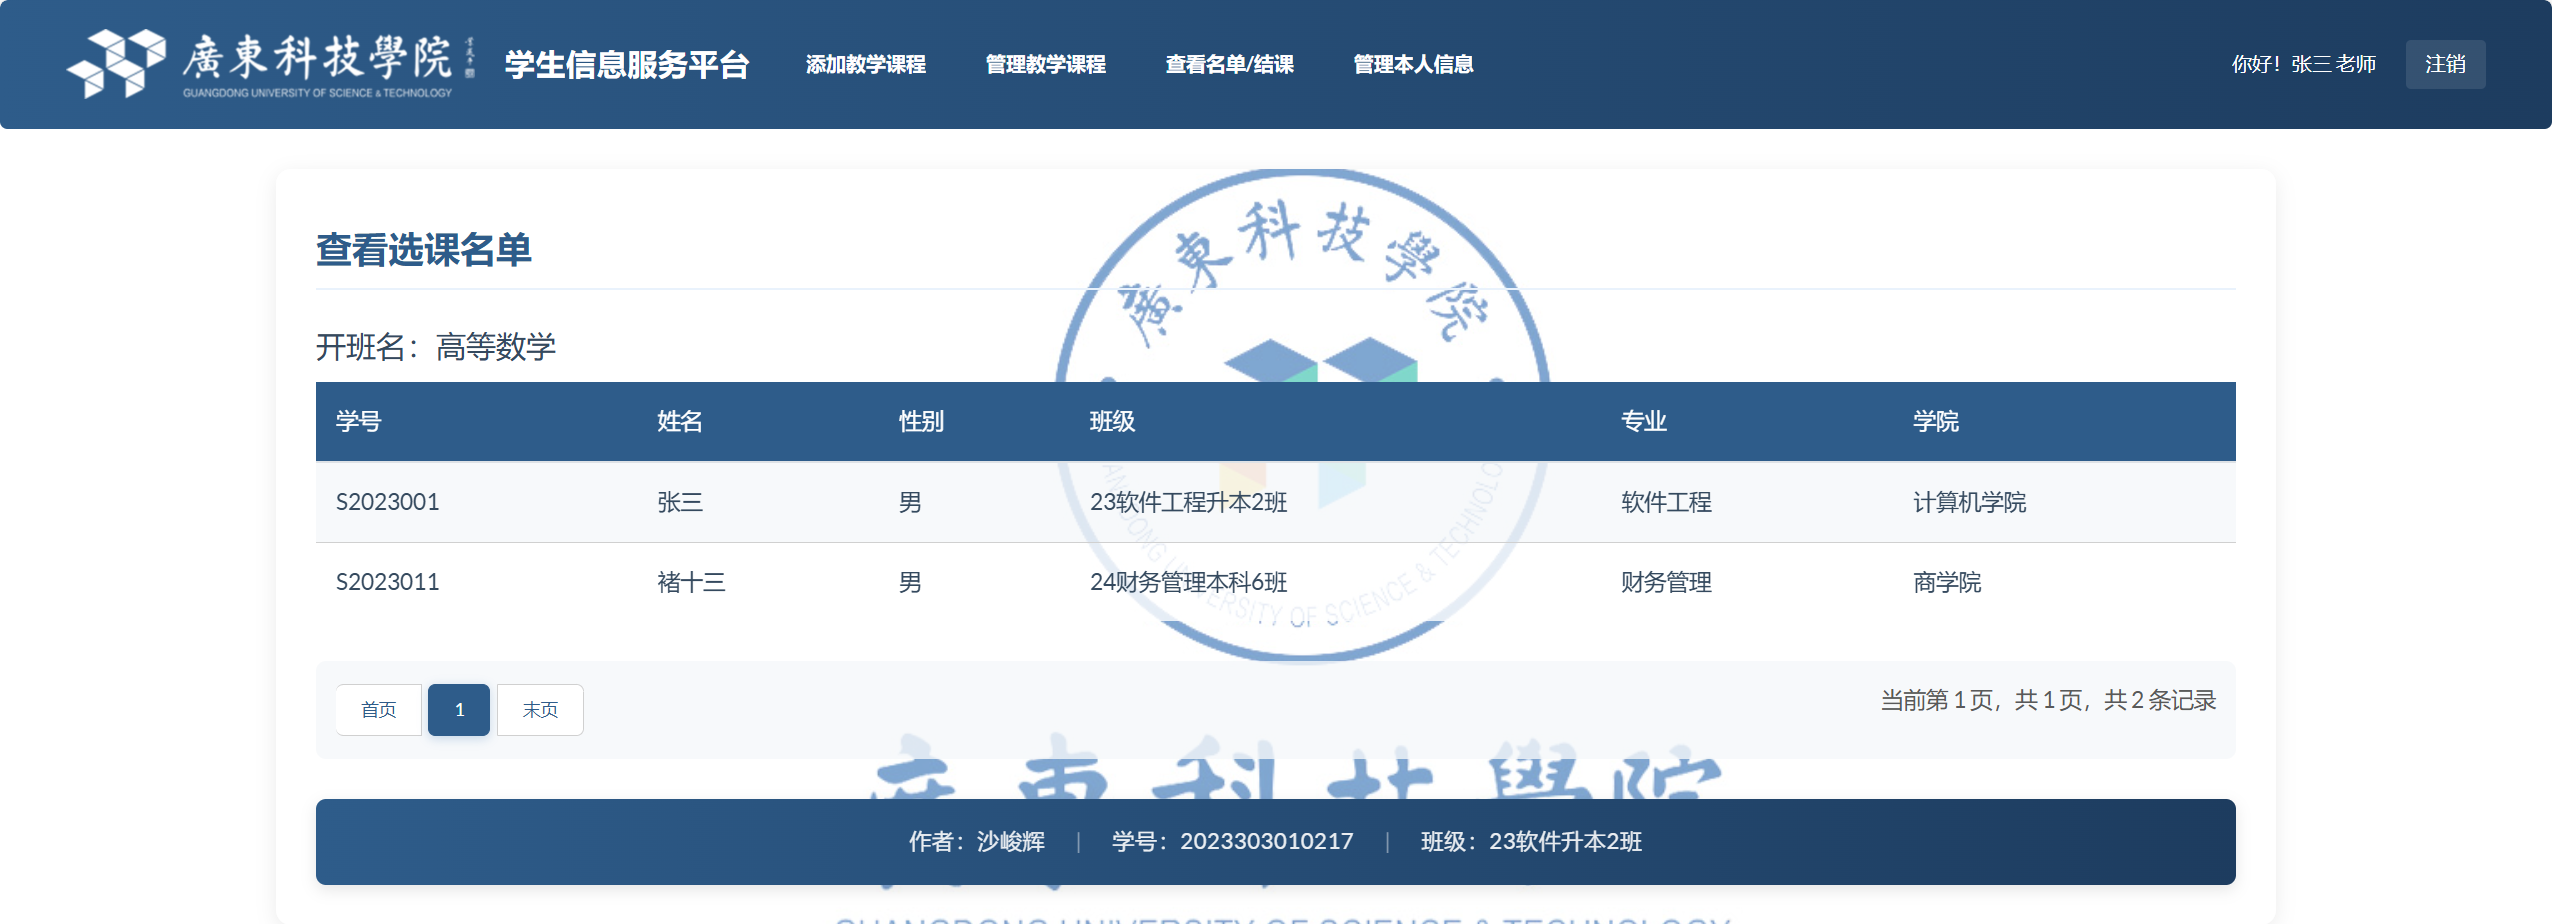This screenshot has width=2552, height=924.
Task: Click the 学生信息服务平台 title
Action: (627, 65)
